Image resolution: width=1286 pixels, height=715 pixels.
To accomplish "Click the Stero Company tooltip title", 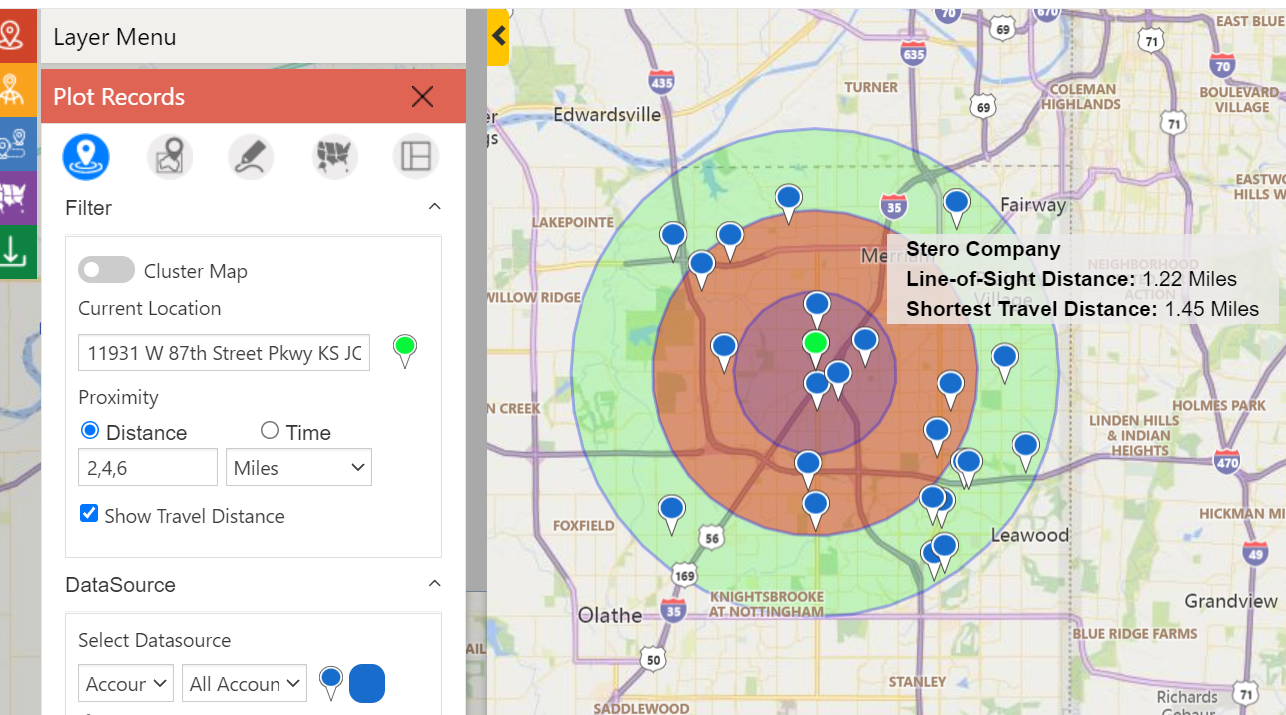I will 983,249.
